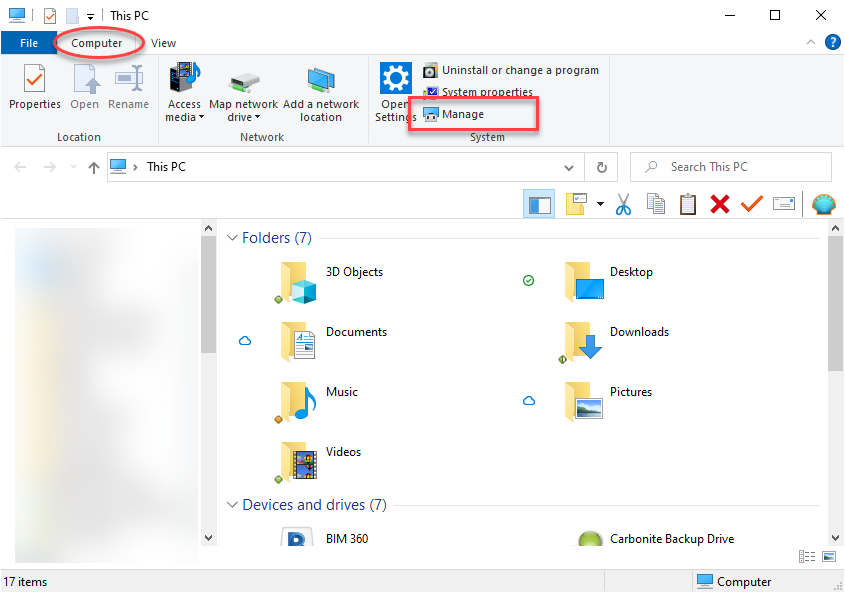Viewport: 845px width, 593px height.
Task: Click the rename field toolbar icon
Action: [x=784, y=204]
